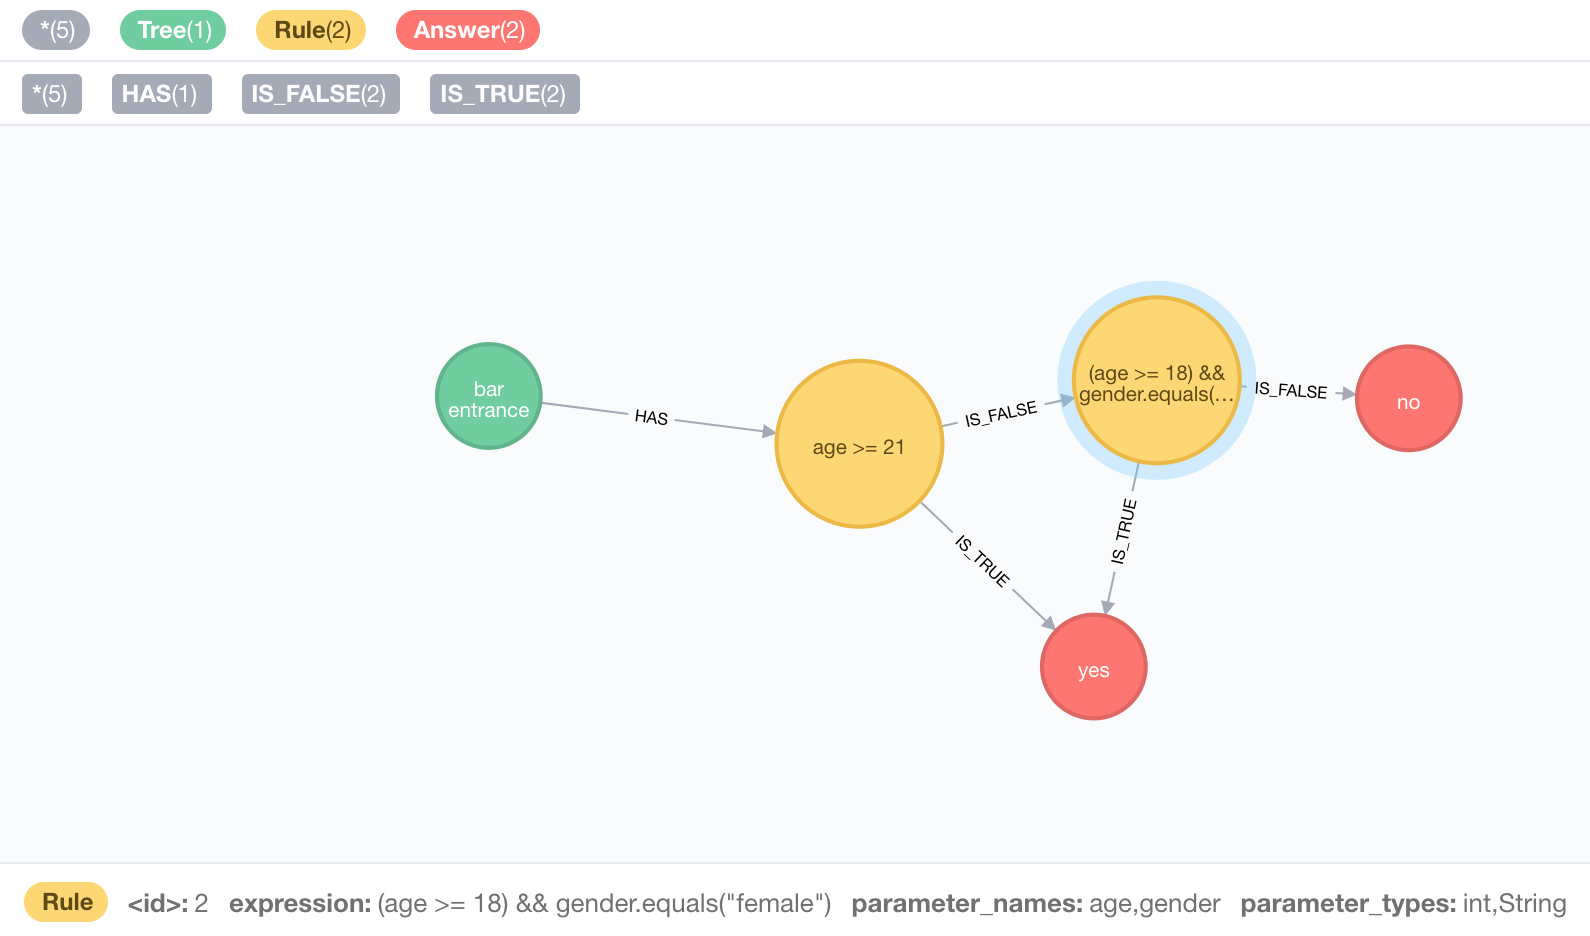Select the *(5) relationship type filter
This screenshot has height=936, width=1590.
click(x=52, y=93)
